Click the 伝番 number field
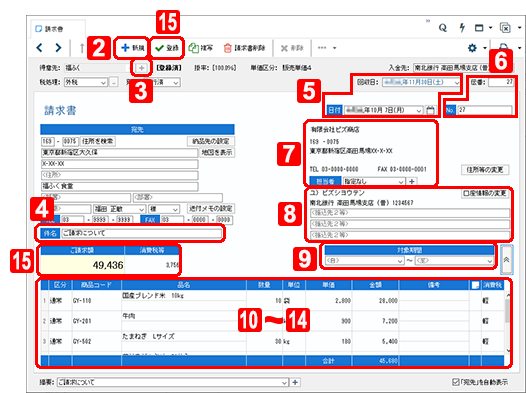The image size is (526, 393). (501, 82)
